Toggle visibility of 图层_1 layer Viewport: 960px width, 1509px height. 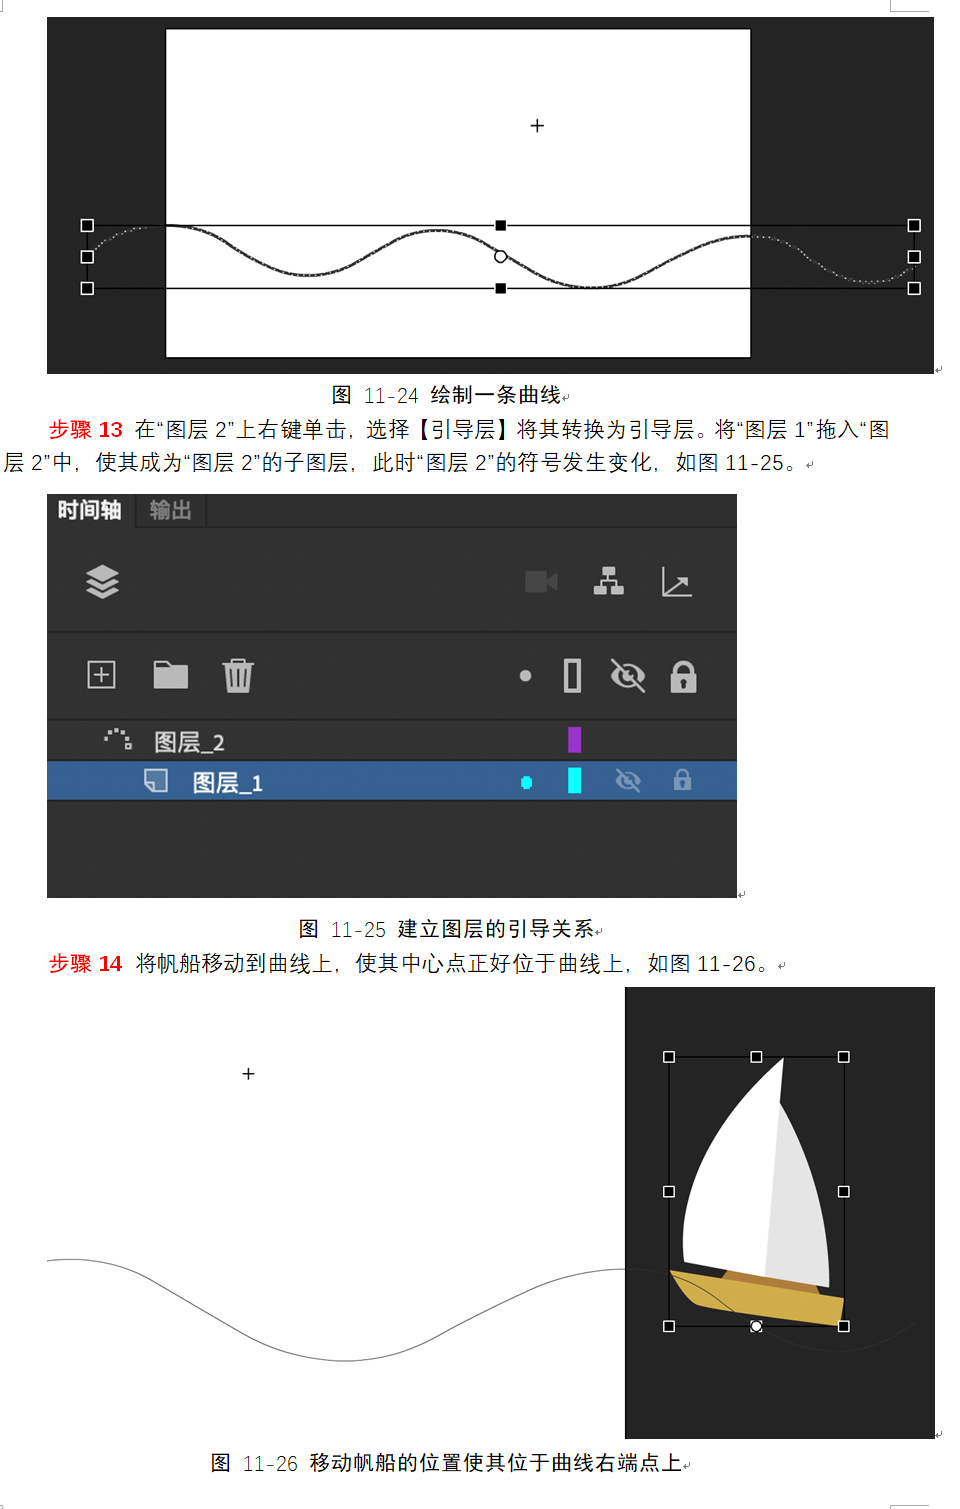(x=628, y=780)
